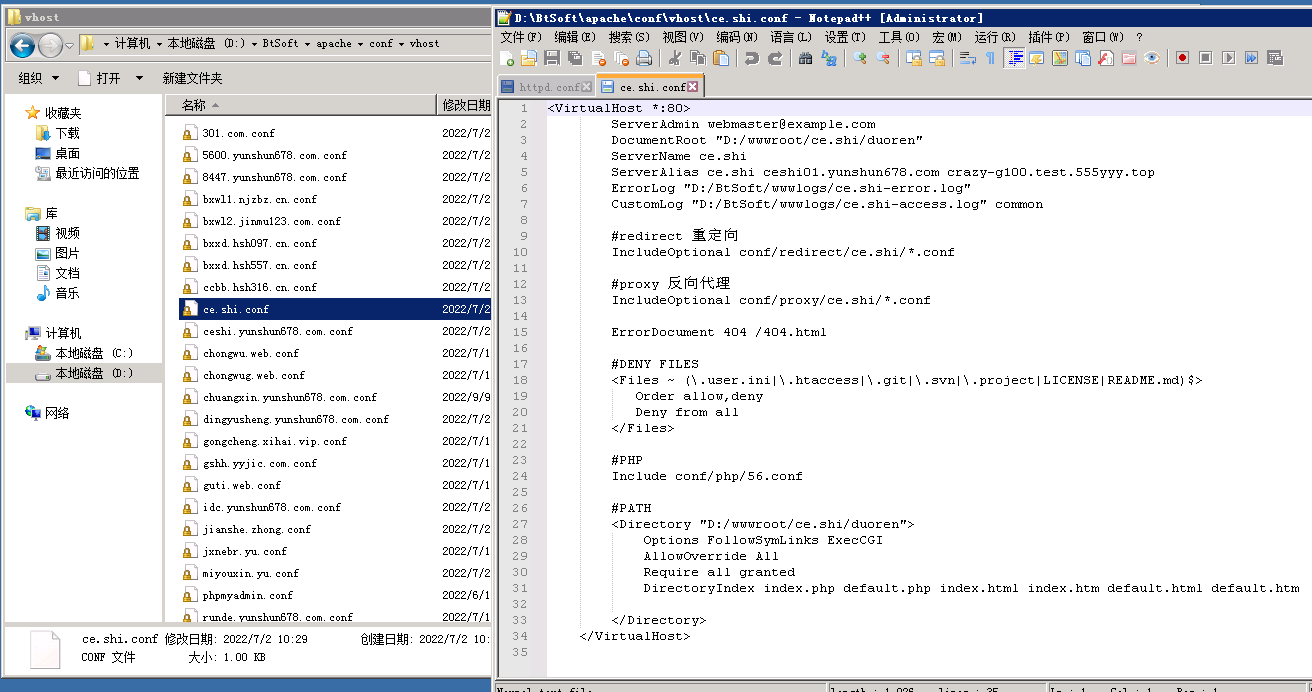
Task: Toggle synchronize vertical scrolling
Action: coord(914,58)
